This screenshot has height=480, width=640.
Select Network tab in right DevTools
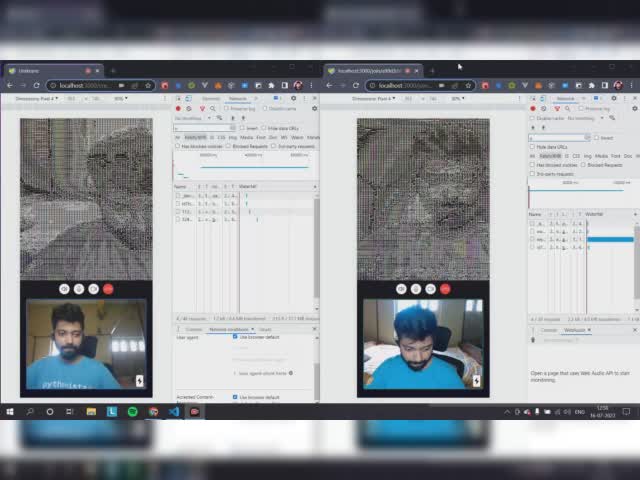[565, 98]
